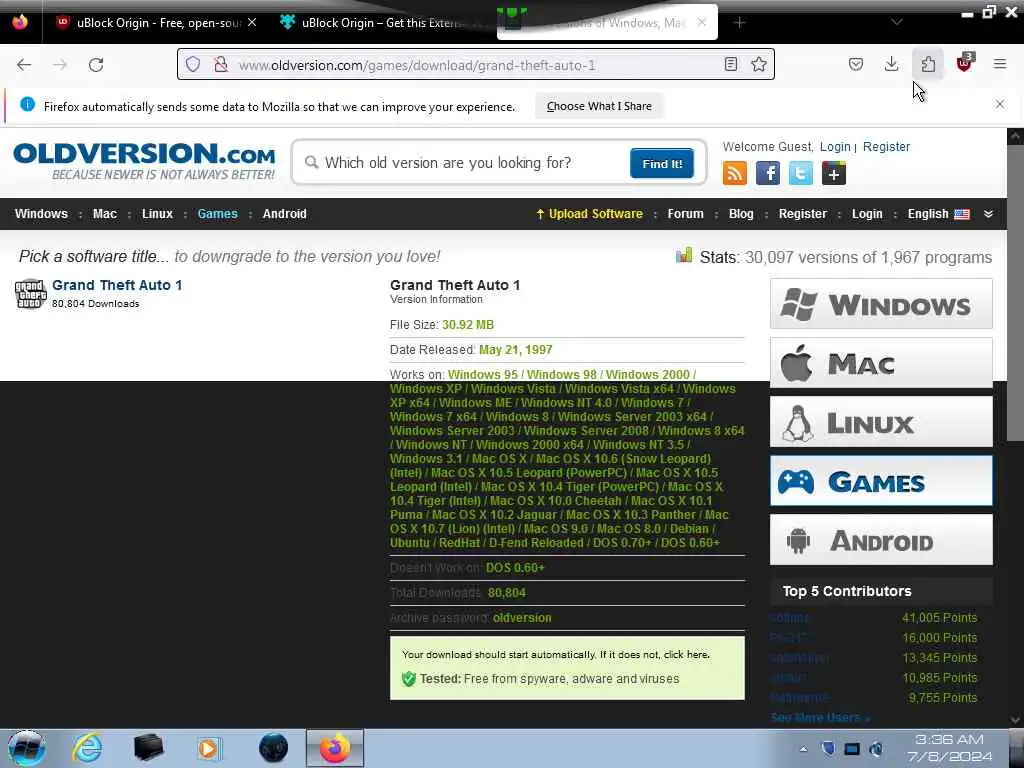Open the extensions puzzle-piece icon
This screenshot has height=768, width=1024.
[928, 64]
